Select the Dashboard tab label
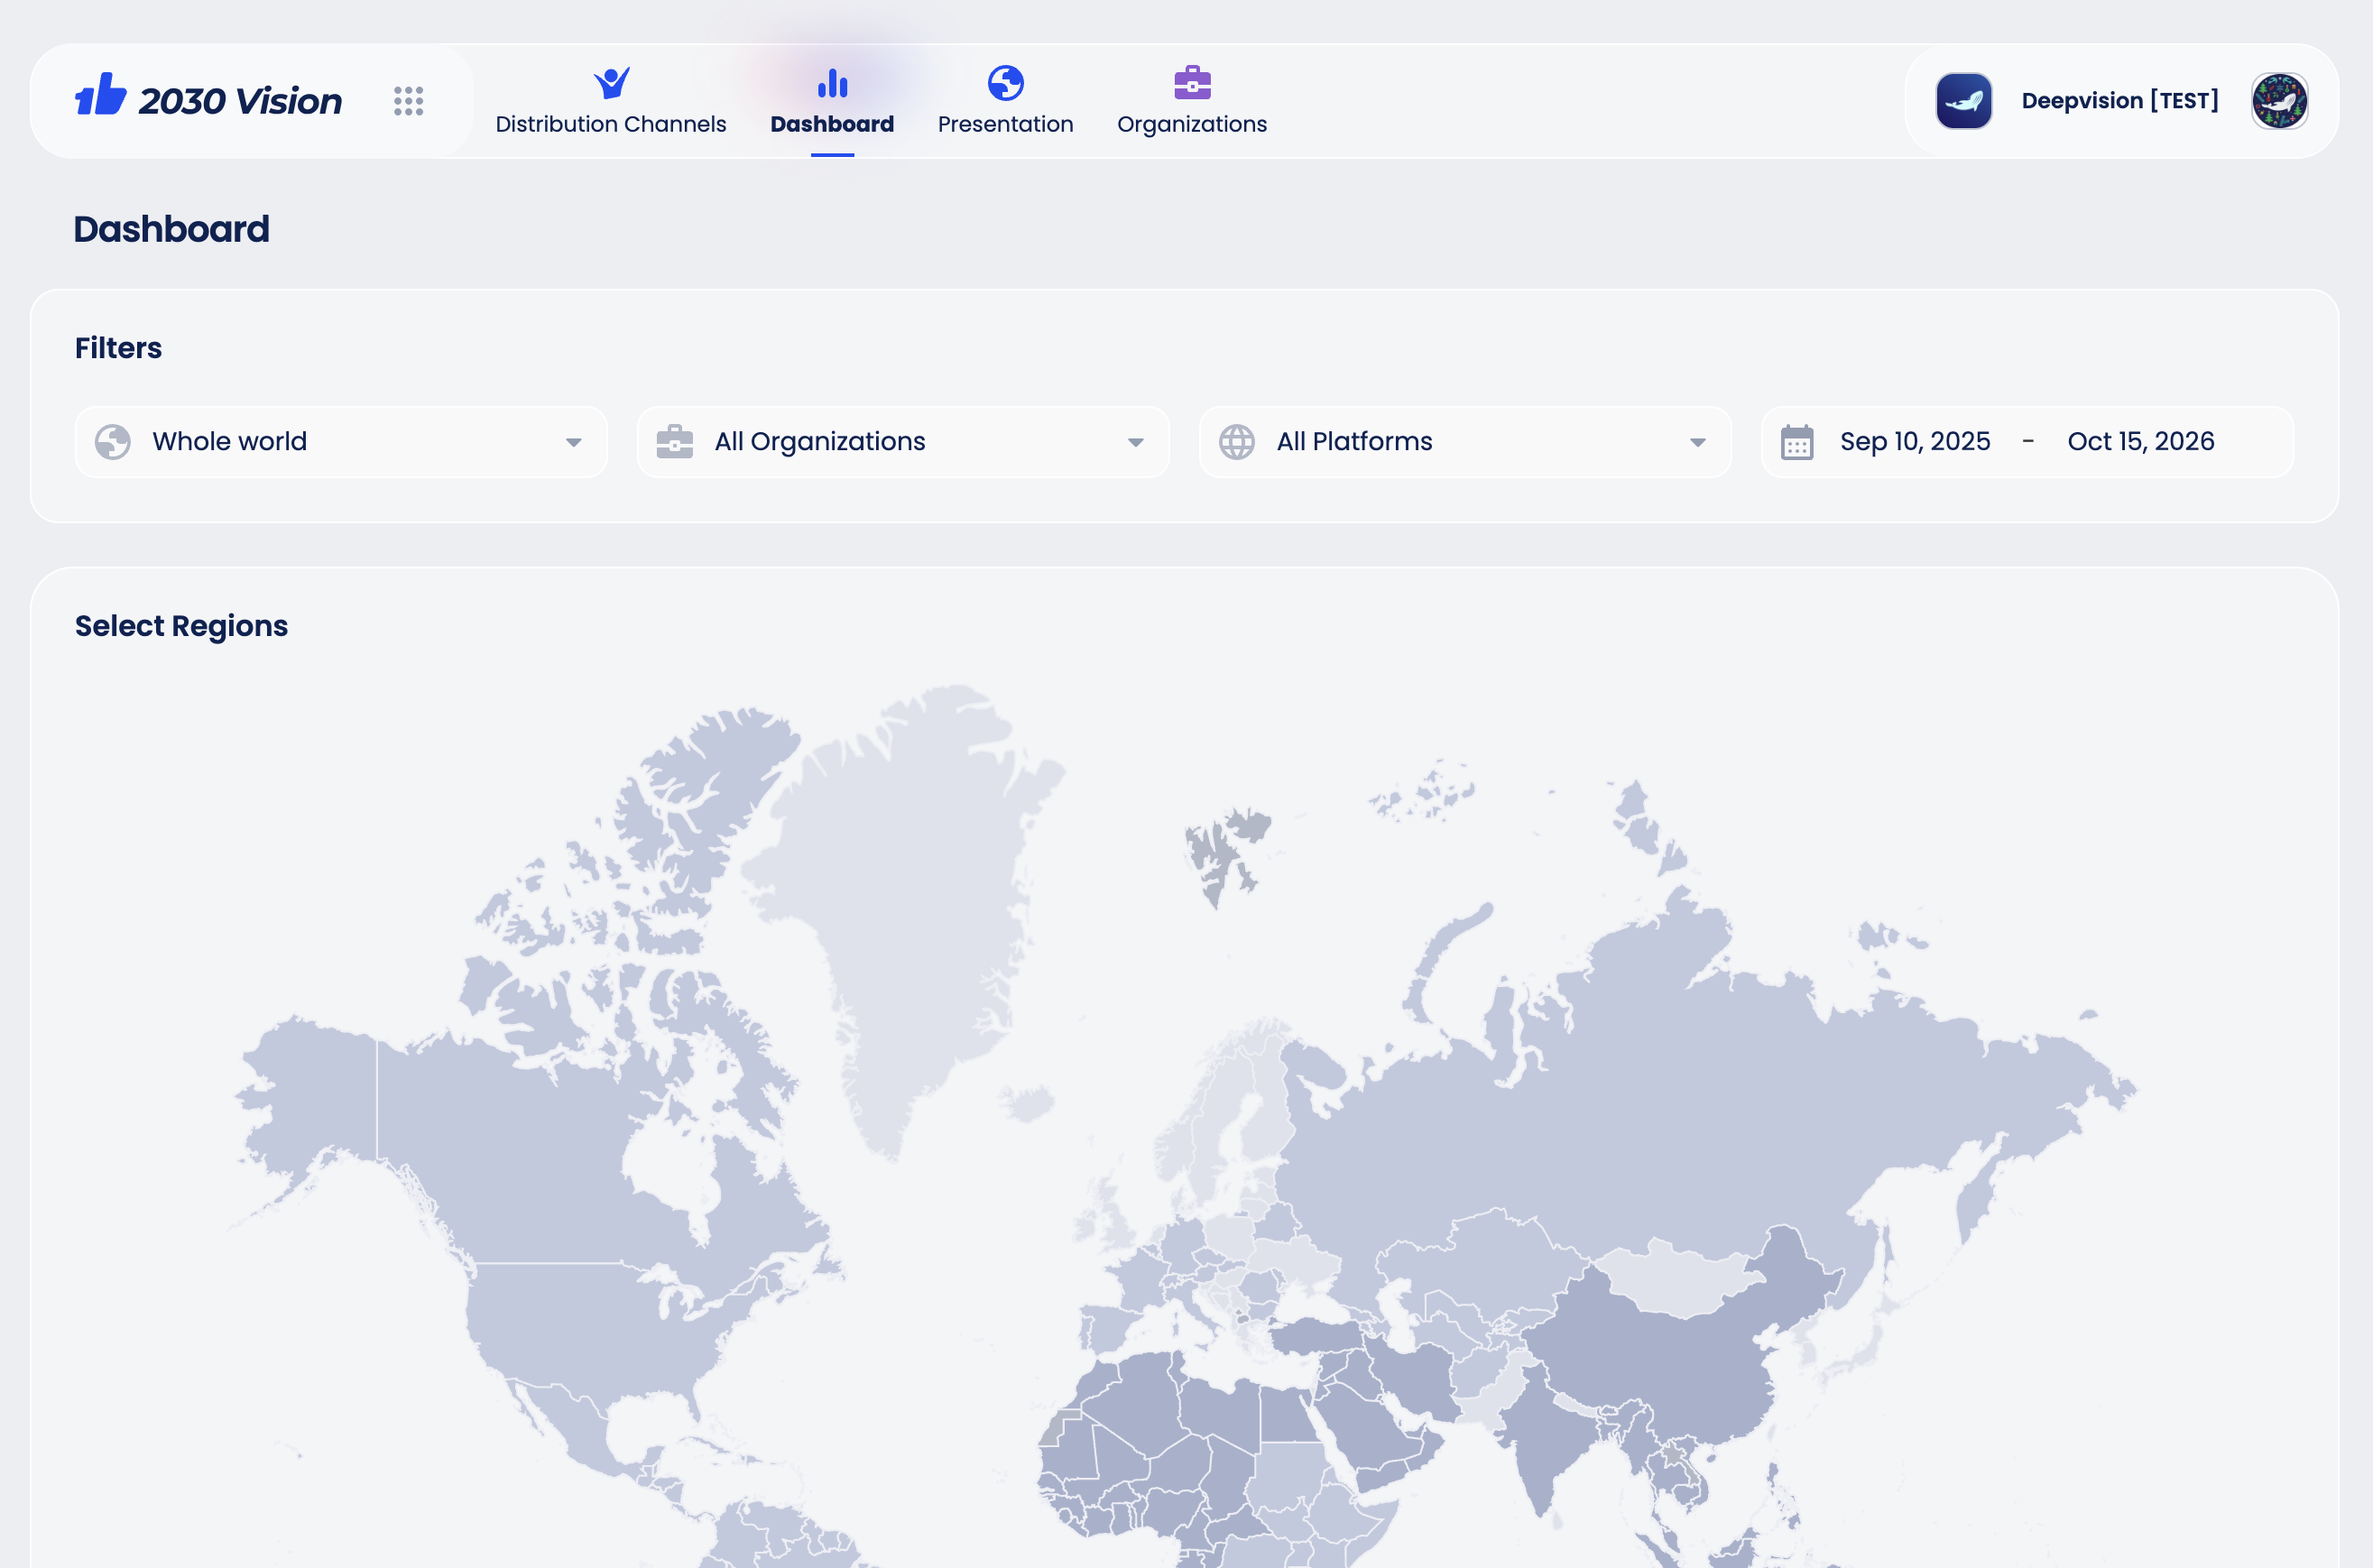 coord(832,124)
